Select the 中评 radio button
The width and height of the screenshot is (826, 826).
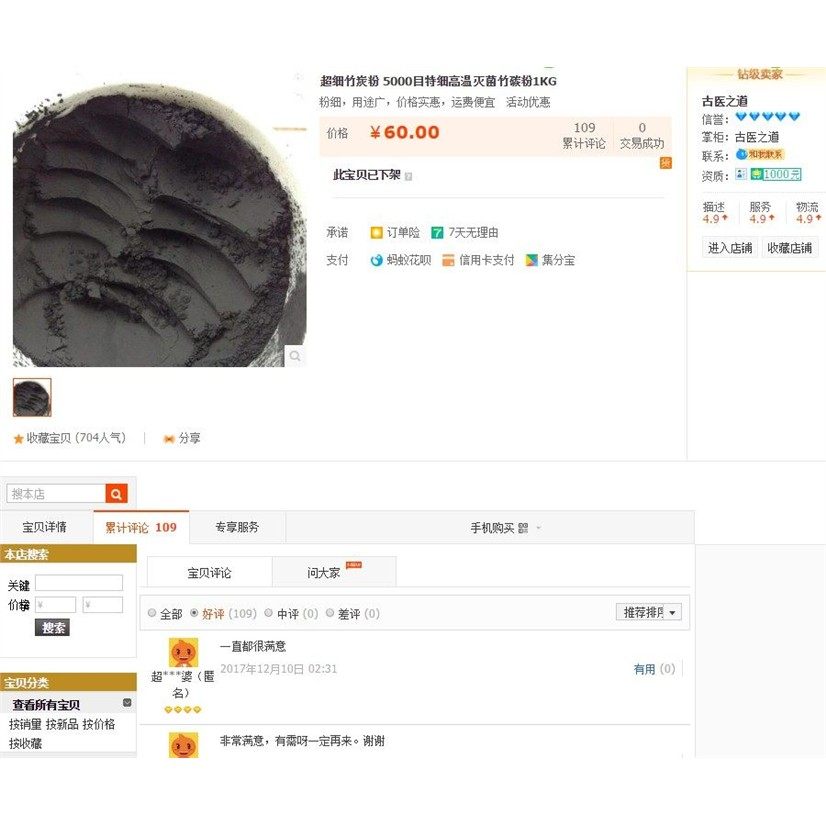click(x=269, y=613)
